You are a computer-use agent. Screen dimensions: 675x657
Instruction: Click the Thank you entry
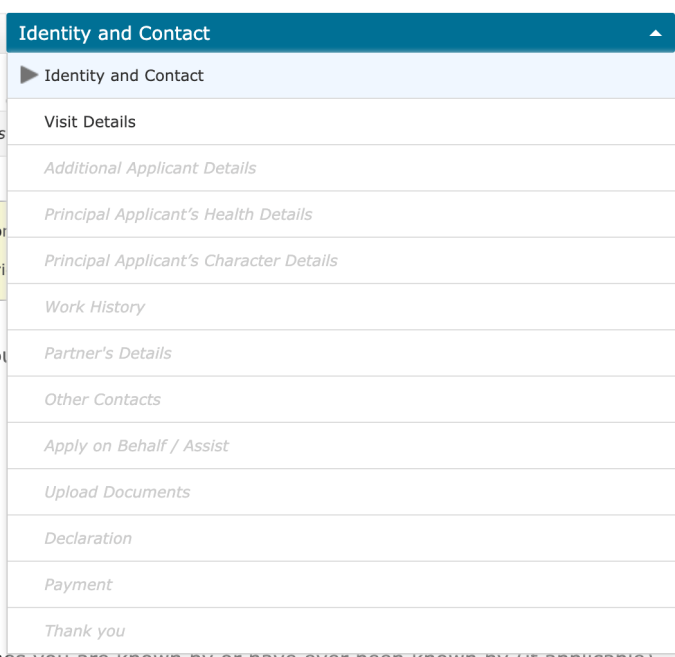tap(84, 631)
